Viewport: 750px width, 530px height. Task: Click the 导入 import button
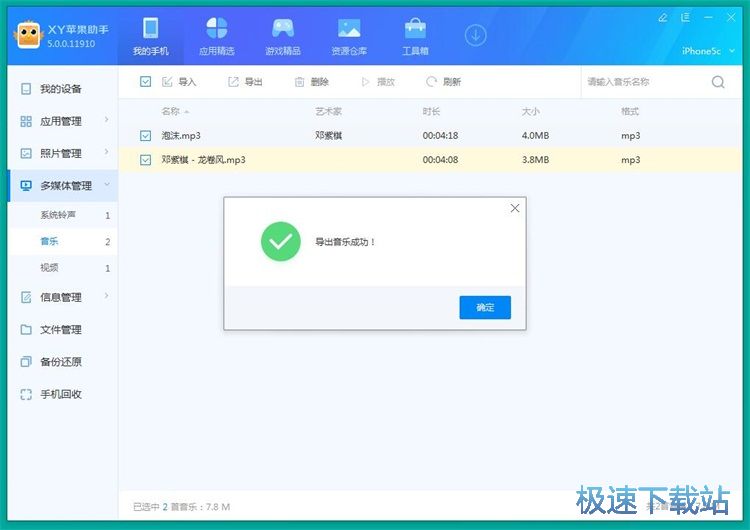[179, 82]
